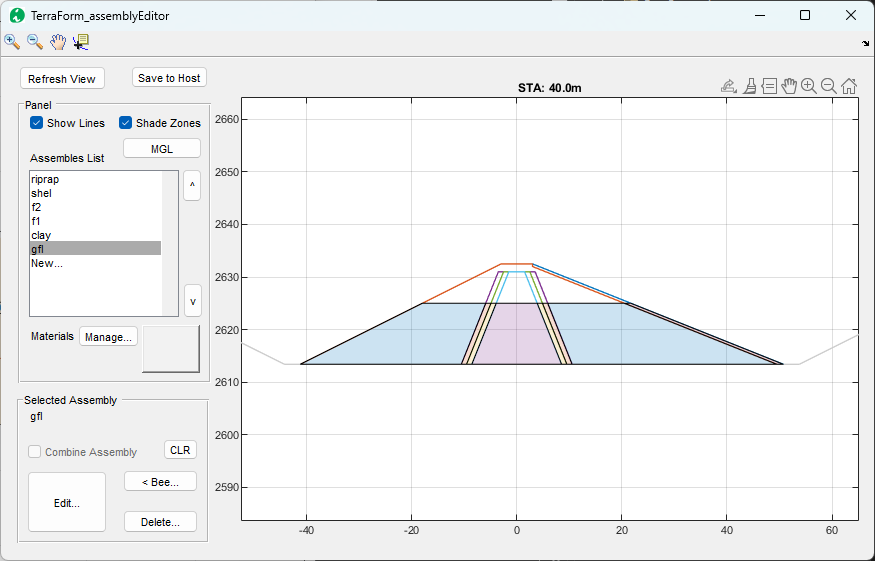Screen dimensions: 875x561
Task: Click the export icon above the plot
Action: [x=729, y=86]
